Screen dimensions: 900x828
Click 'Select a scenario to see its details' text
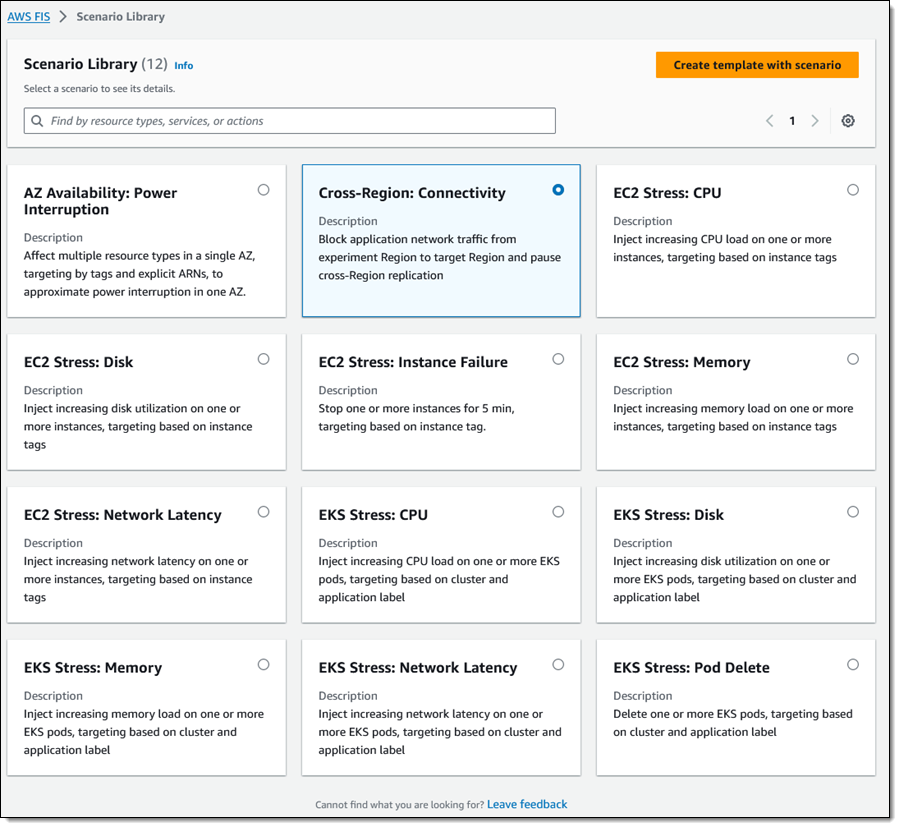pos(99,89)
